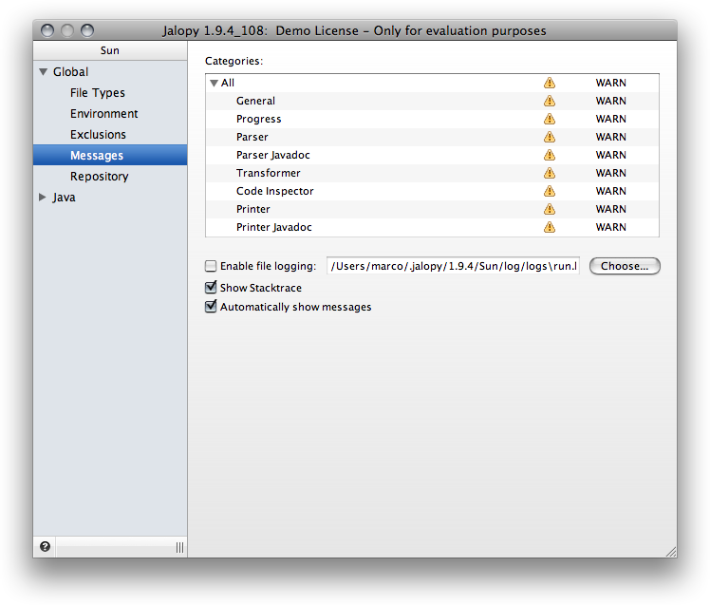Click the warning icon in the Parser row
This screenshot has height=605, width=710.
pos(549,137)
